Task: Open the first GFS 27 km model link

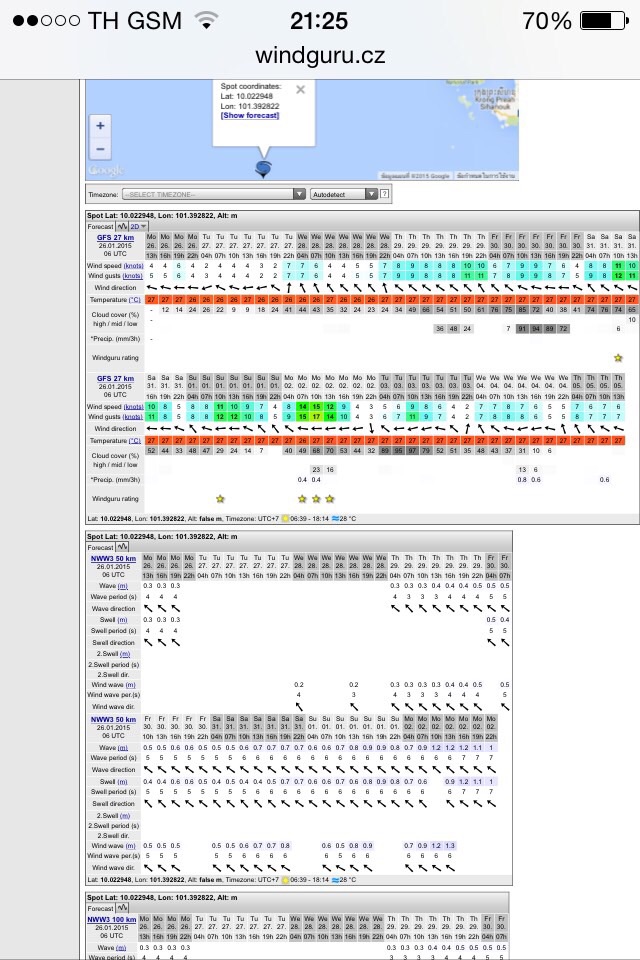Action: click(115, 238)
